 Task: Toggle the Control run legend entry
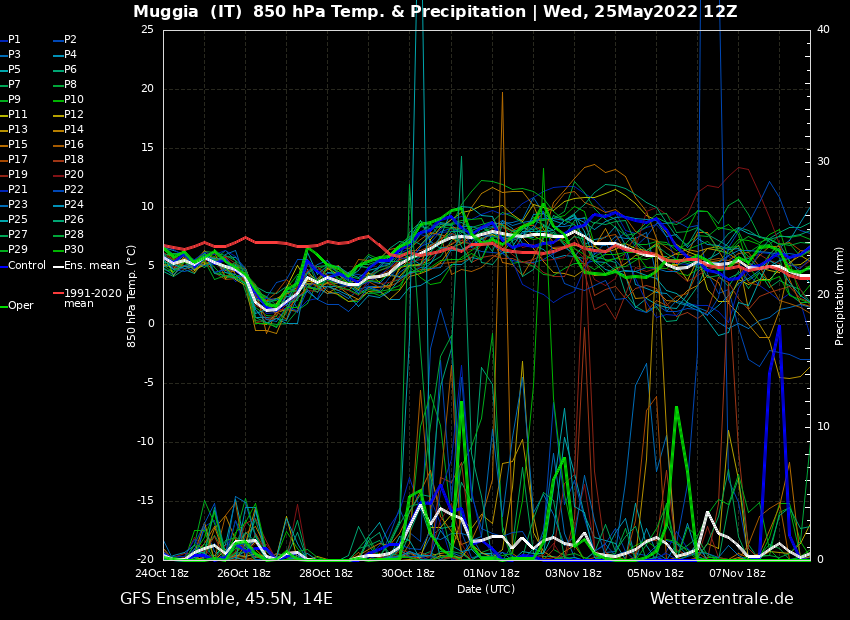[x=26, y=266]
